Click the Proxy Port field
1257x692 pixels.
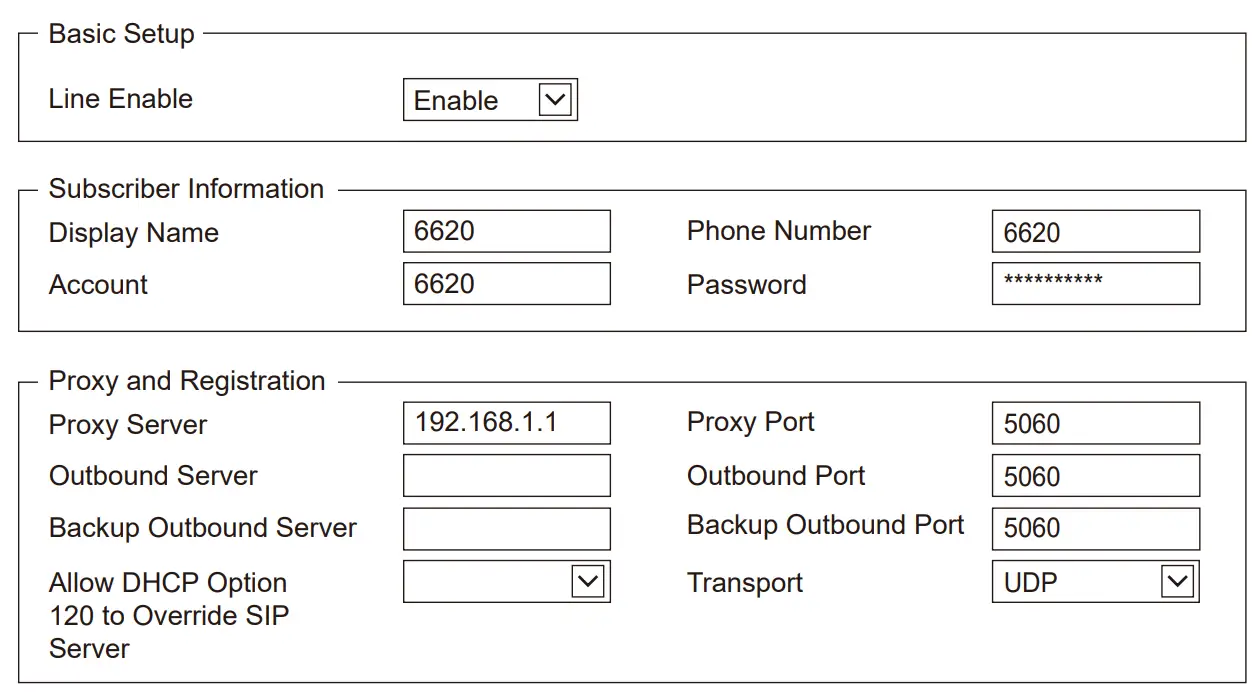click(x=1095, y=423)
